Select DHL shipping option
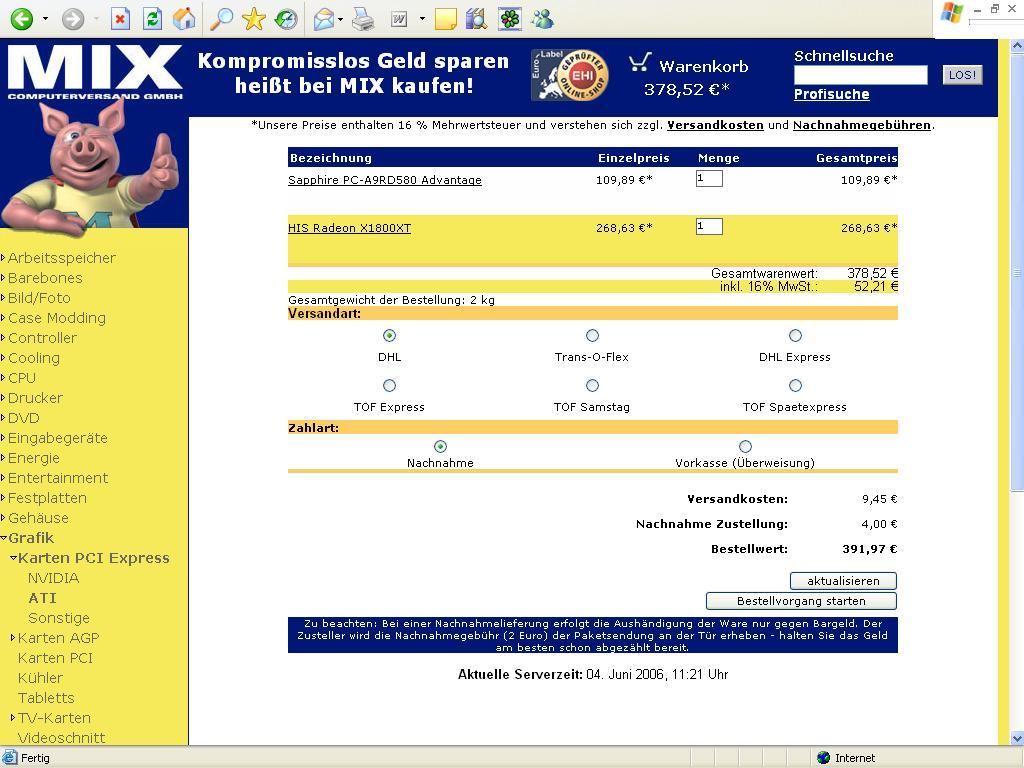 (x=389, y=336)
